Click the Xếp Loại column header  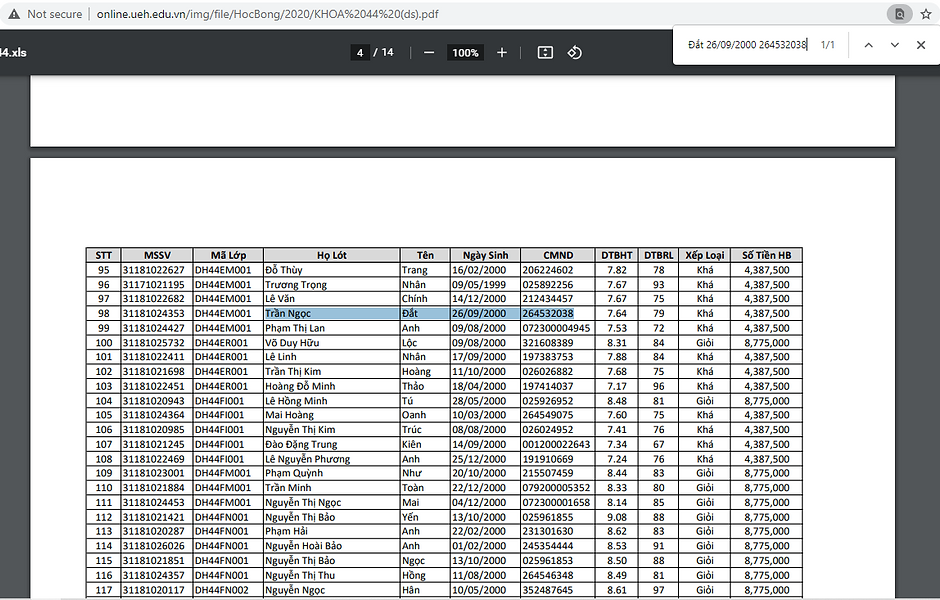[705, 255]
